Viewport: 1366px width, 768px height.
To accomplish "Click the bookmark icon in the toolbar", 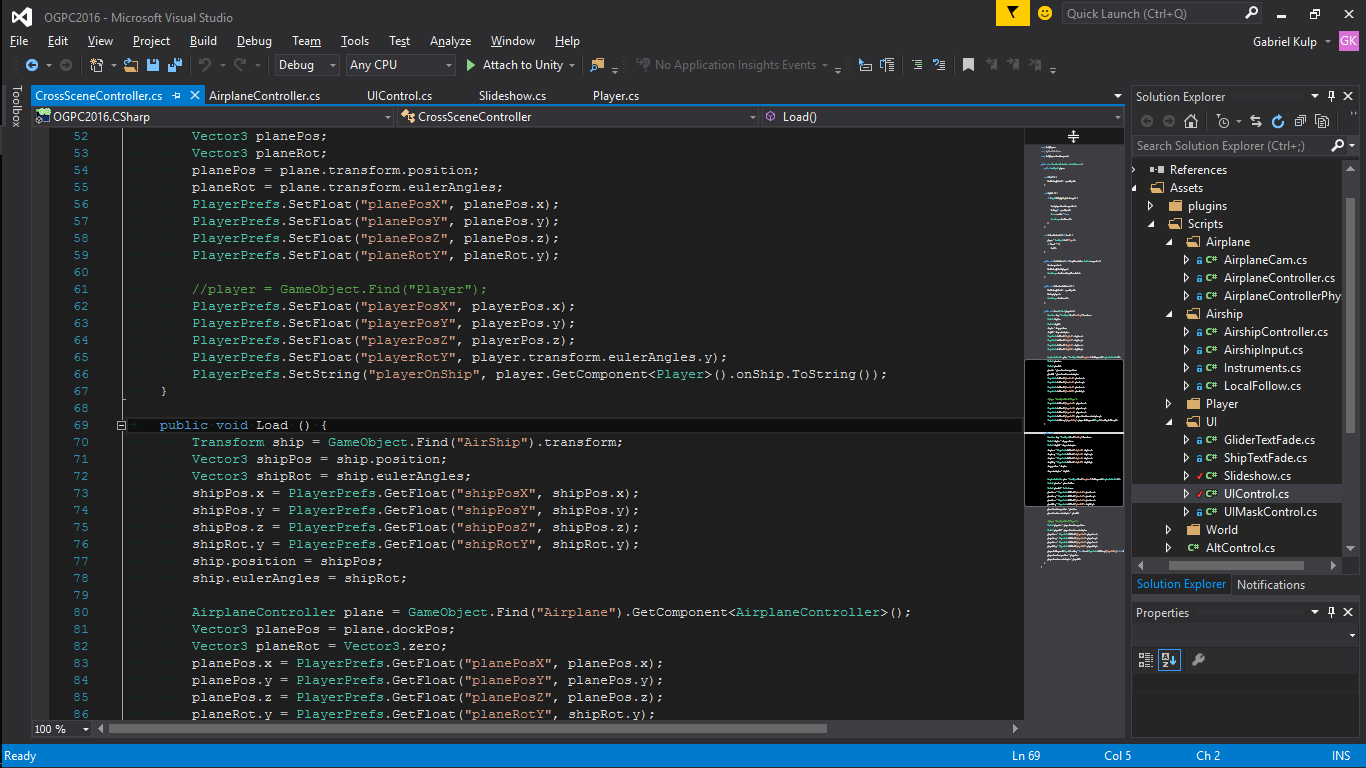I will point(968,65).
